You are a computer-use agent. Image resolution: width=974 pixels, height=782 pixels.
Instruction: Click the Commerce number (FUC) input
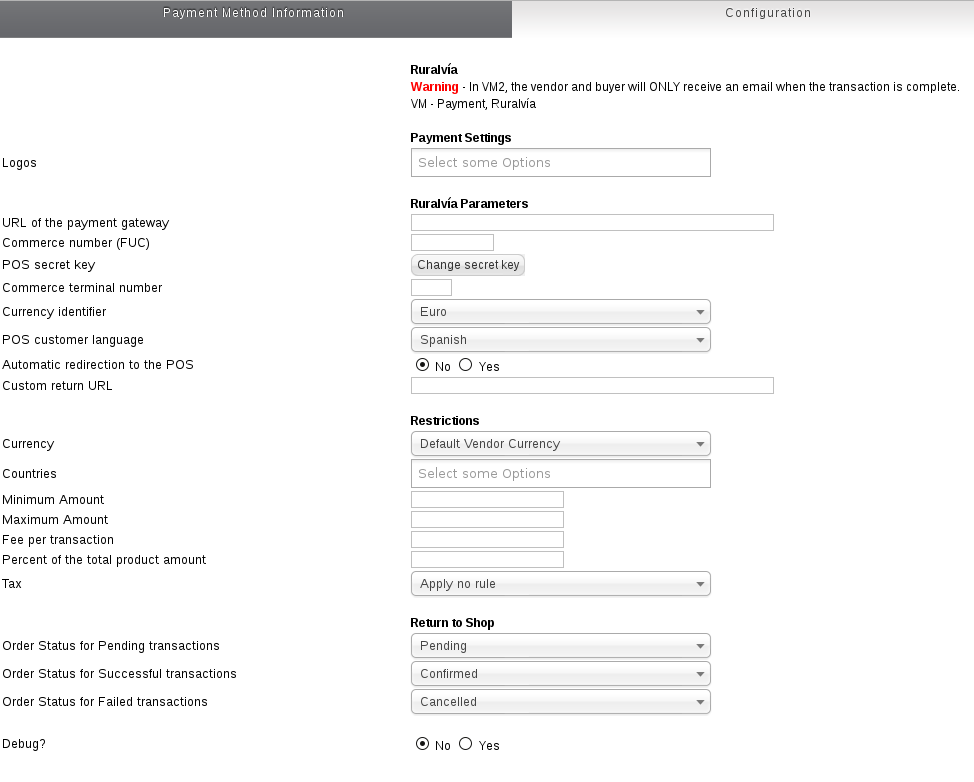(x=452, y=243)
